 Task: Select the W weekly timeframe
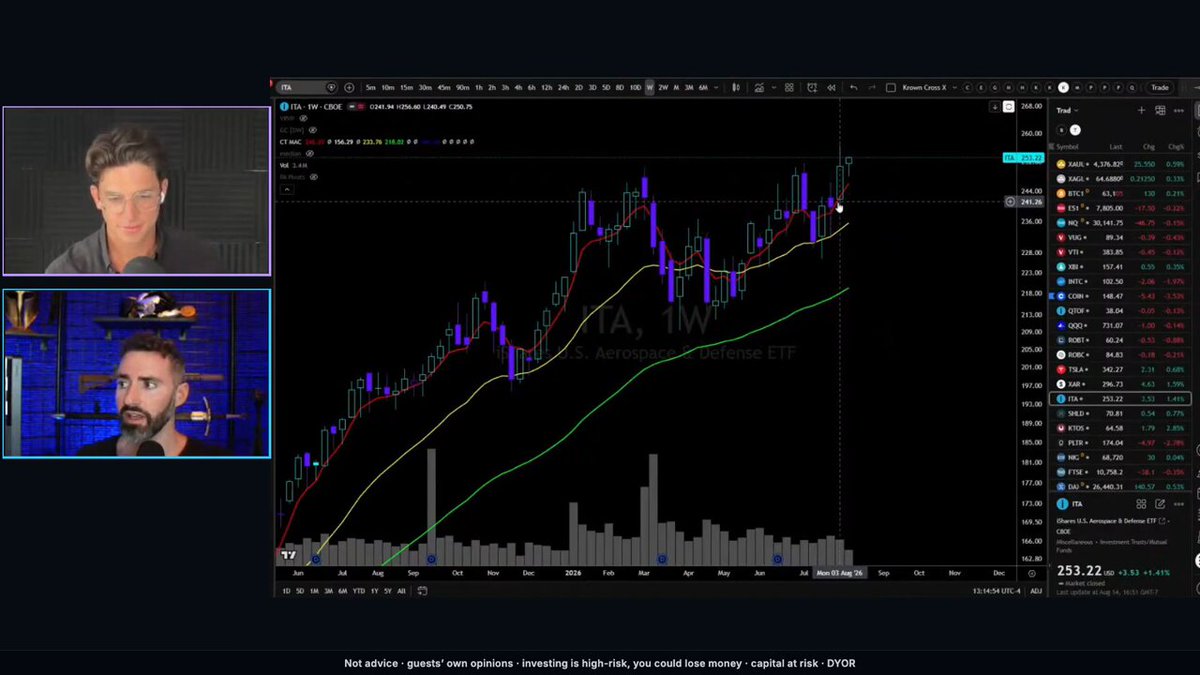(649, 87)
